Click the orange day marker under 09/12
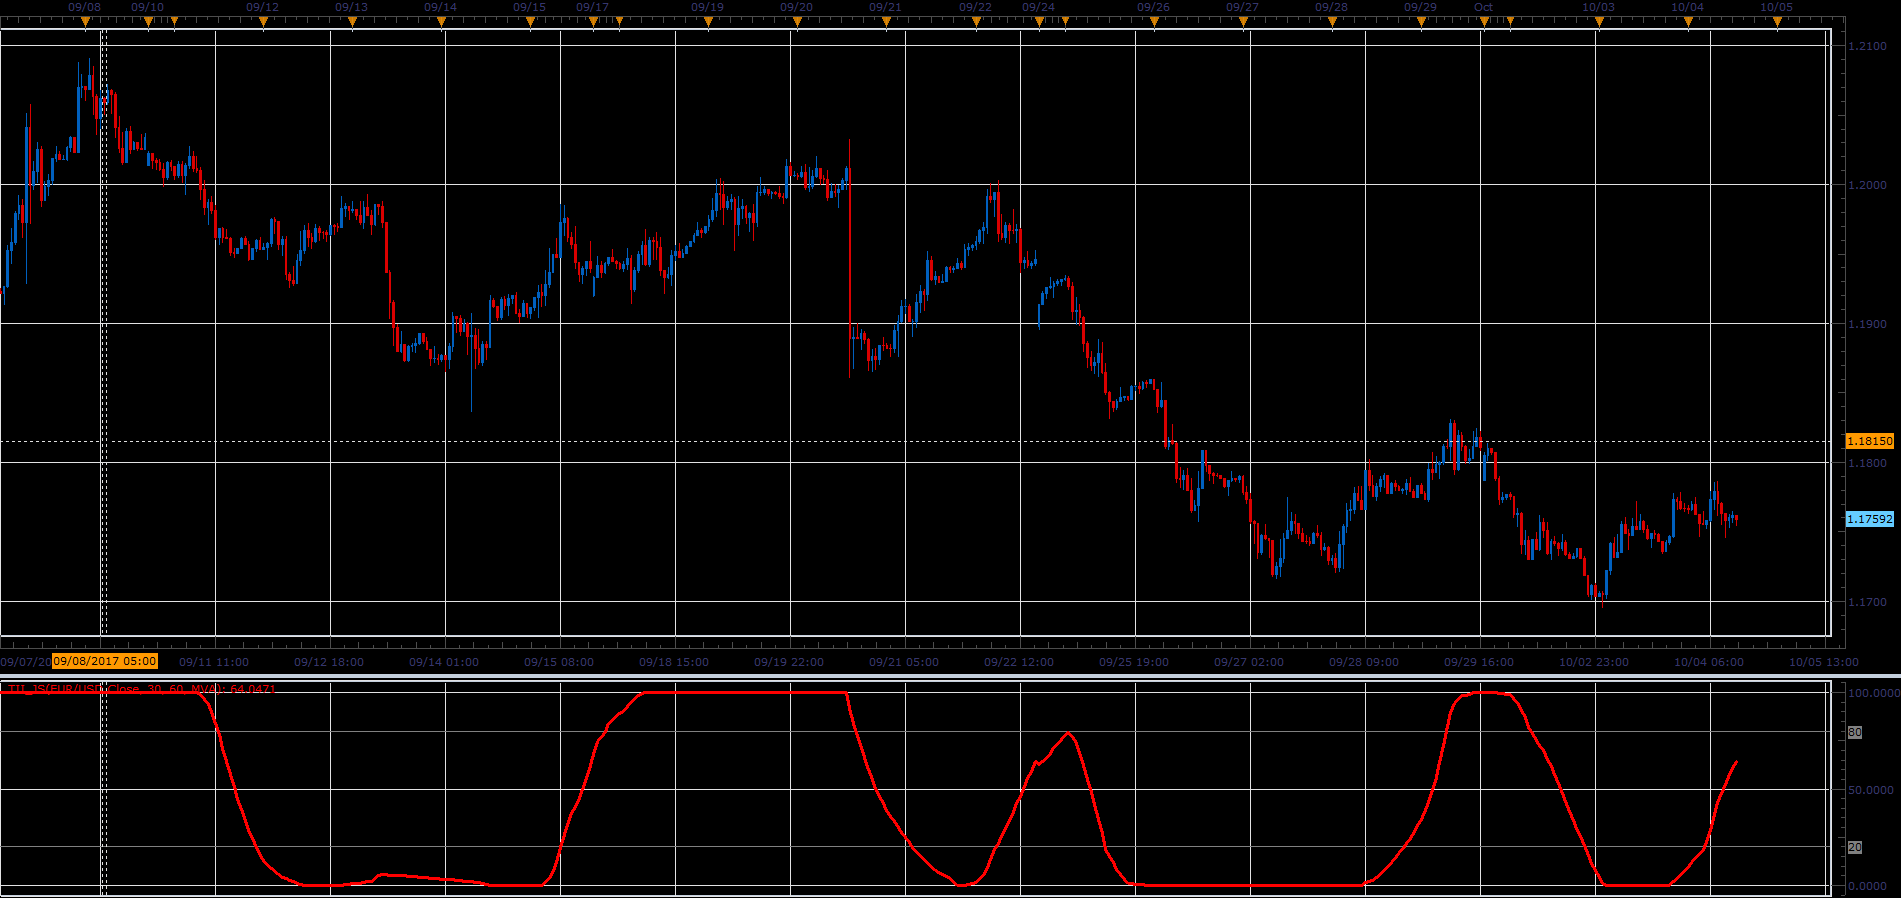Image resolution: width=1901 pixels, height=898 pixels. tap(263, 22)
